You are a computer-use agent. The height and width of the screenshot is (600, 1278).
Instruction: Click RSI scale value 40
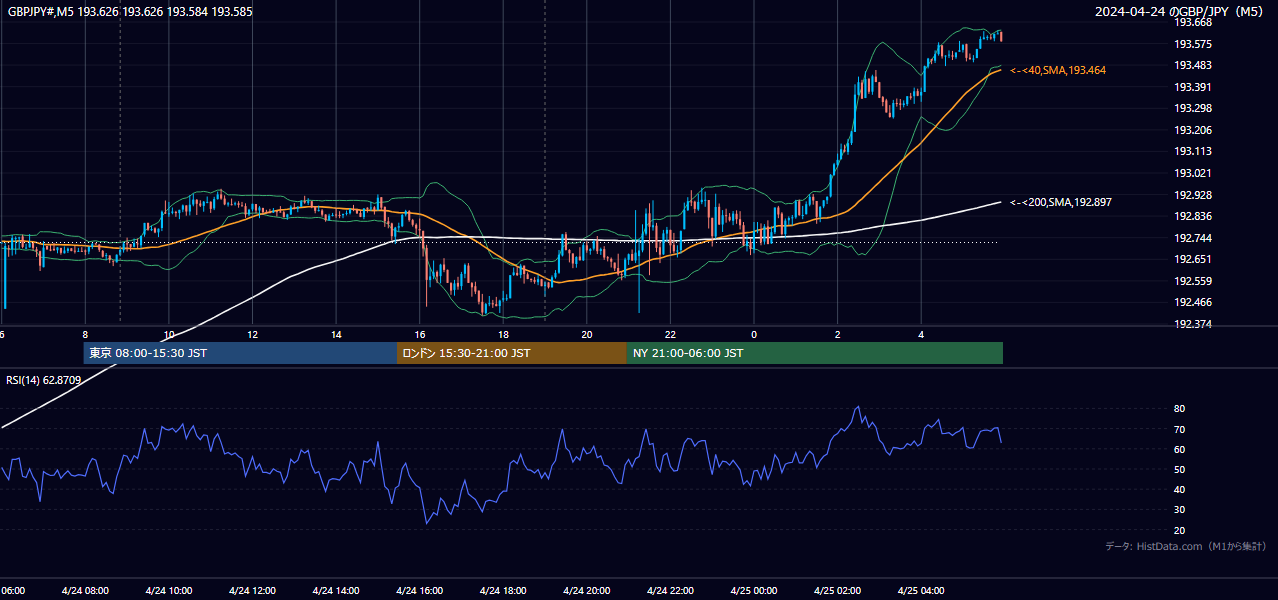pyautogui.click(x=1179, y=489)
